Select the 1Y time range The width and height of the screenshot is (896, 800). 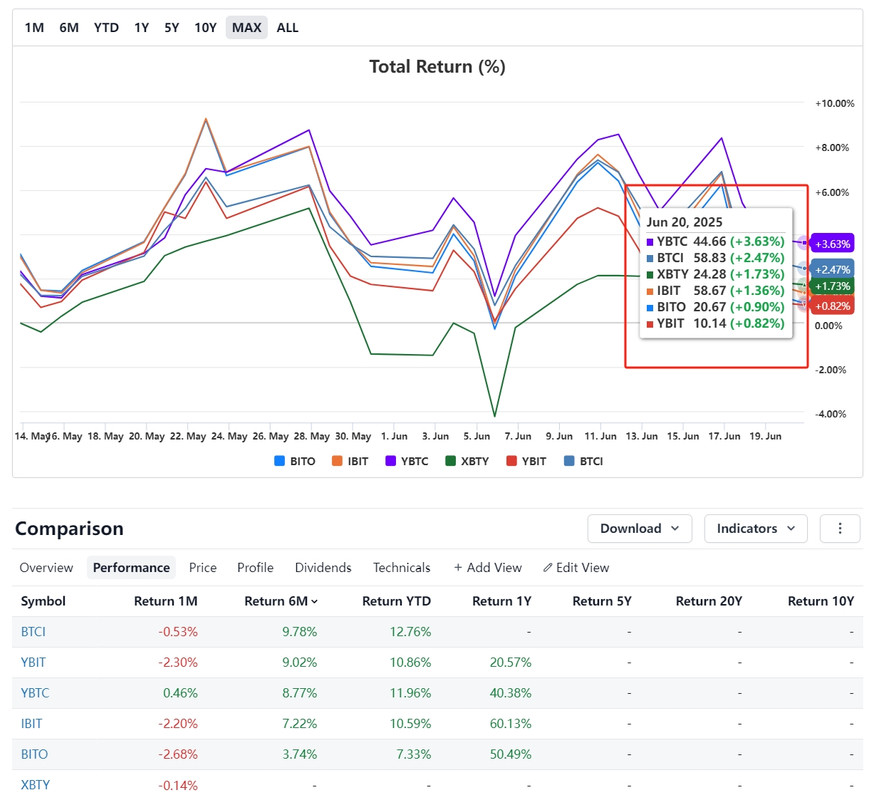click(142, 27)
